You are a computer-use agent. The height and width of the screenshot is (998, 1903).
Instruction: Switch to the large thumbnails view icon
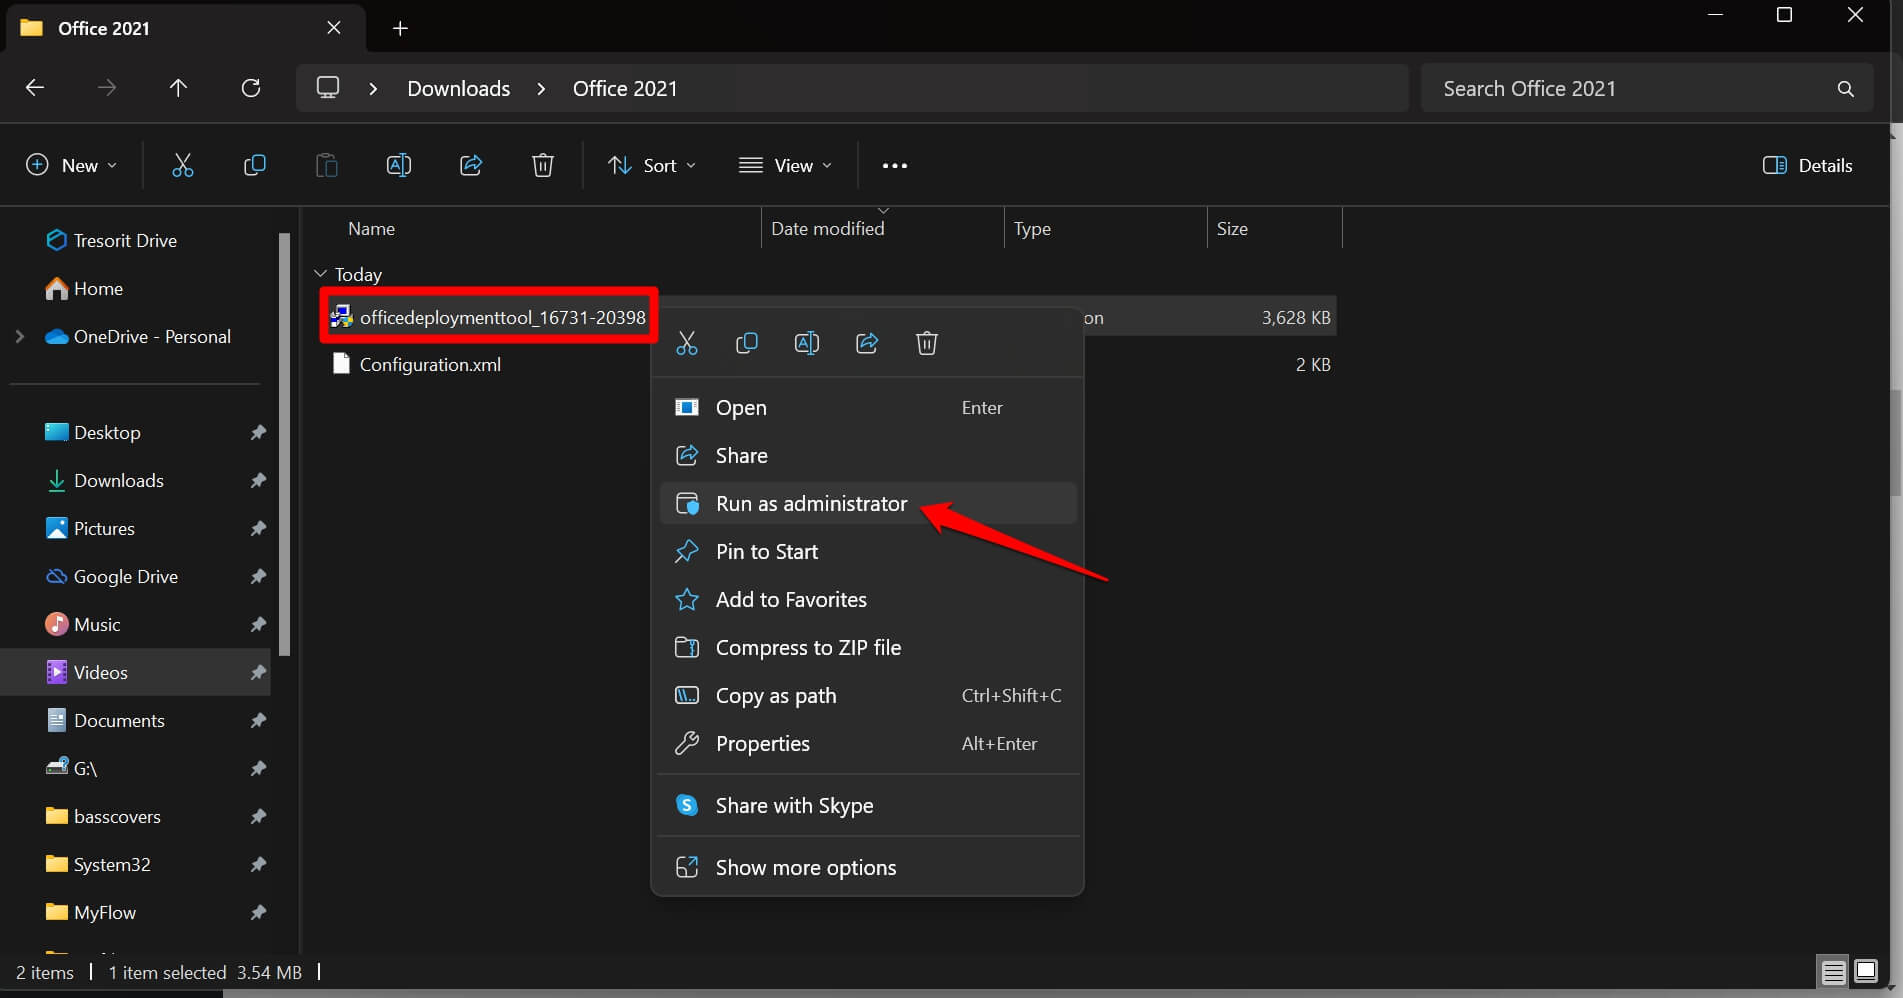point(1866,972)
